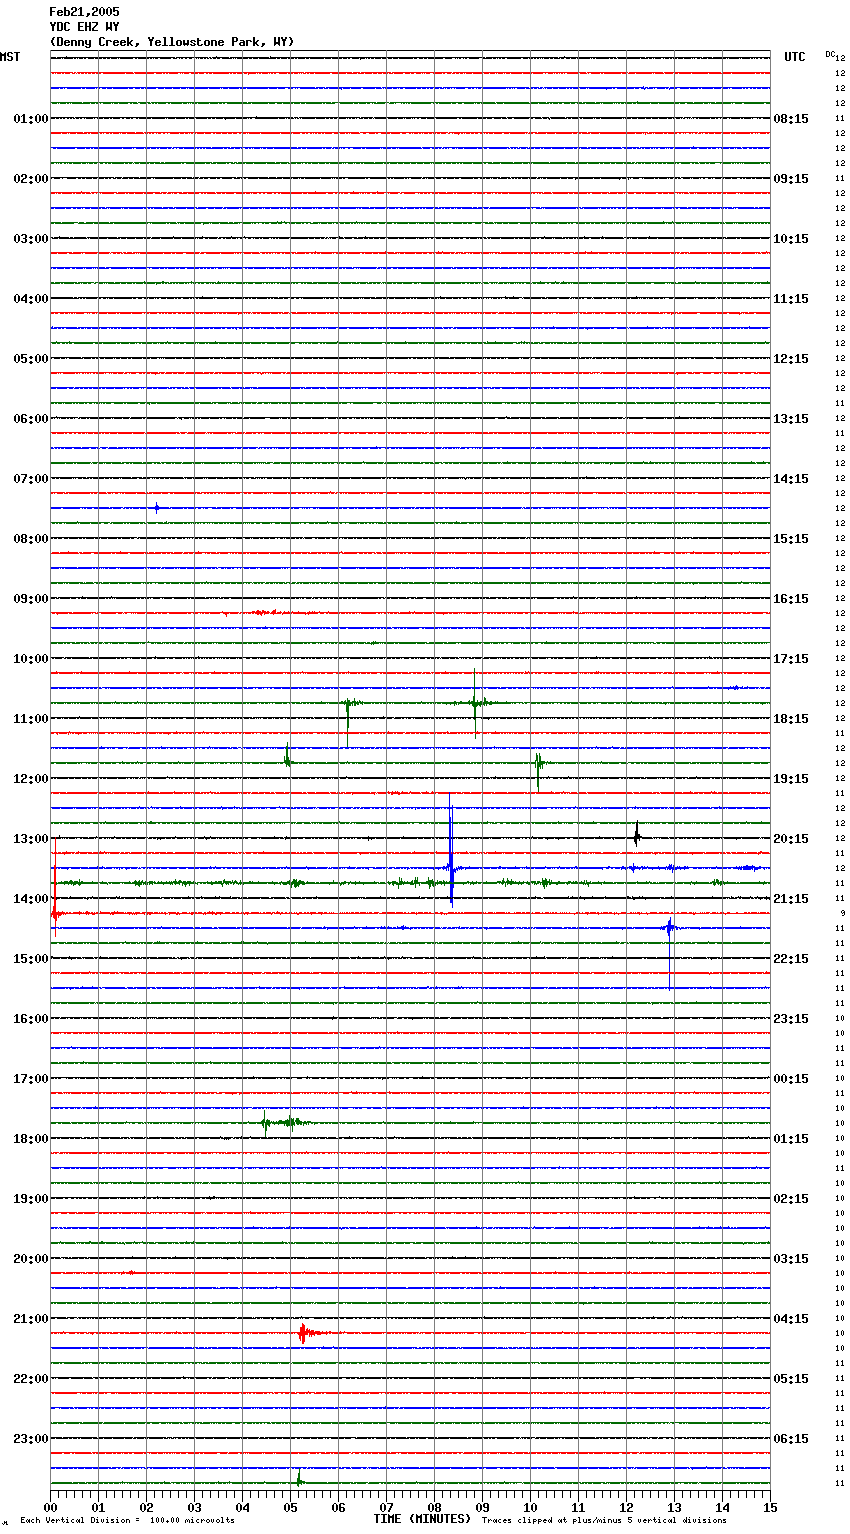The height and width of the screenshot is (1534, 850).
Task: Click the "23:00" MST time label
Action: [x=31, y=1439]
